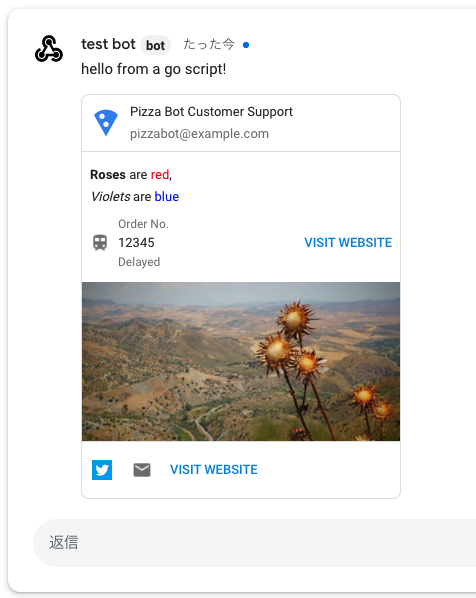The height and width of the screenshot is (598, 476).
Task: Focus the 返信 reply input field
Action: tap(254, 542)
